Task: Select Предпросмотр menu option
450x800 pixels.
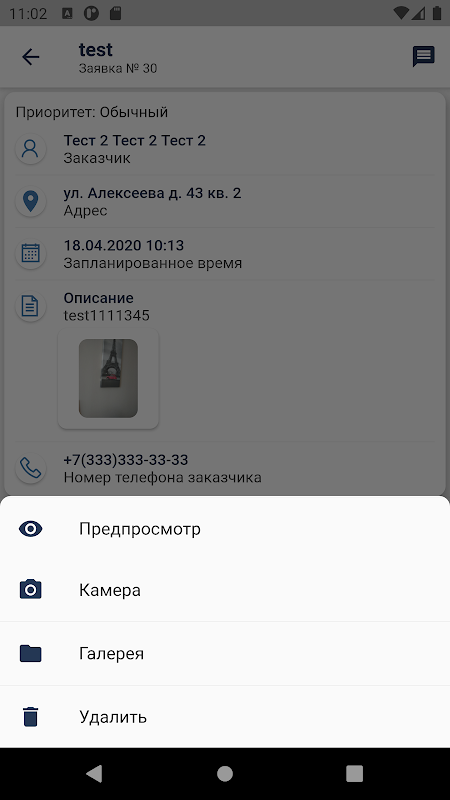Action: (x=225, y=529)
